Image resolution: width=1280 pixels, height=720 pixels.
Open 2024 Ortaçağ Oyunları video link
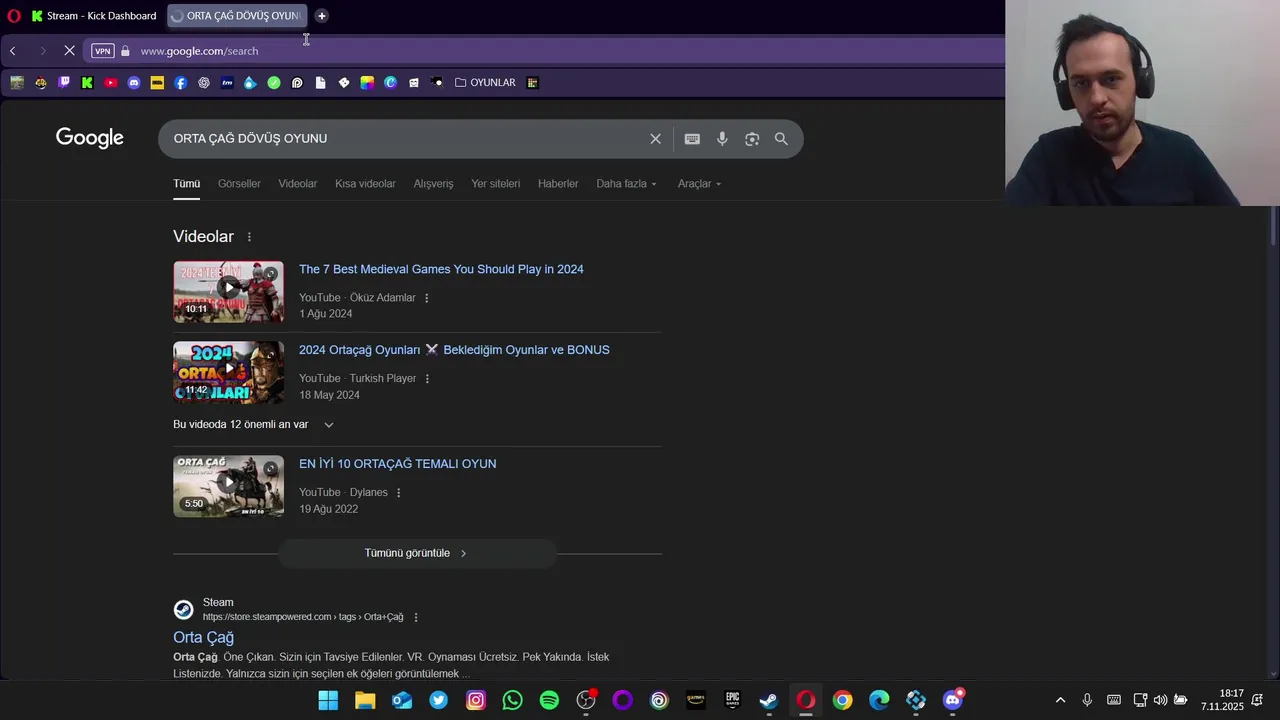tap(454, 350)
